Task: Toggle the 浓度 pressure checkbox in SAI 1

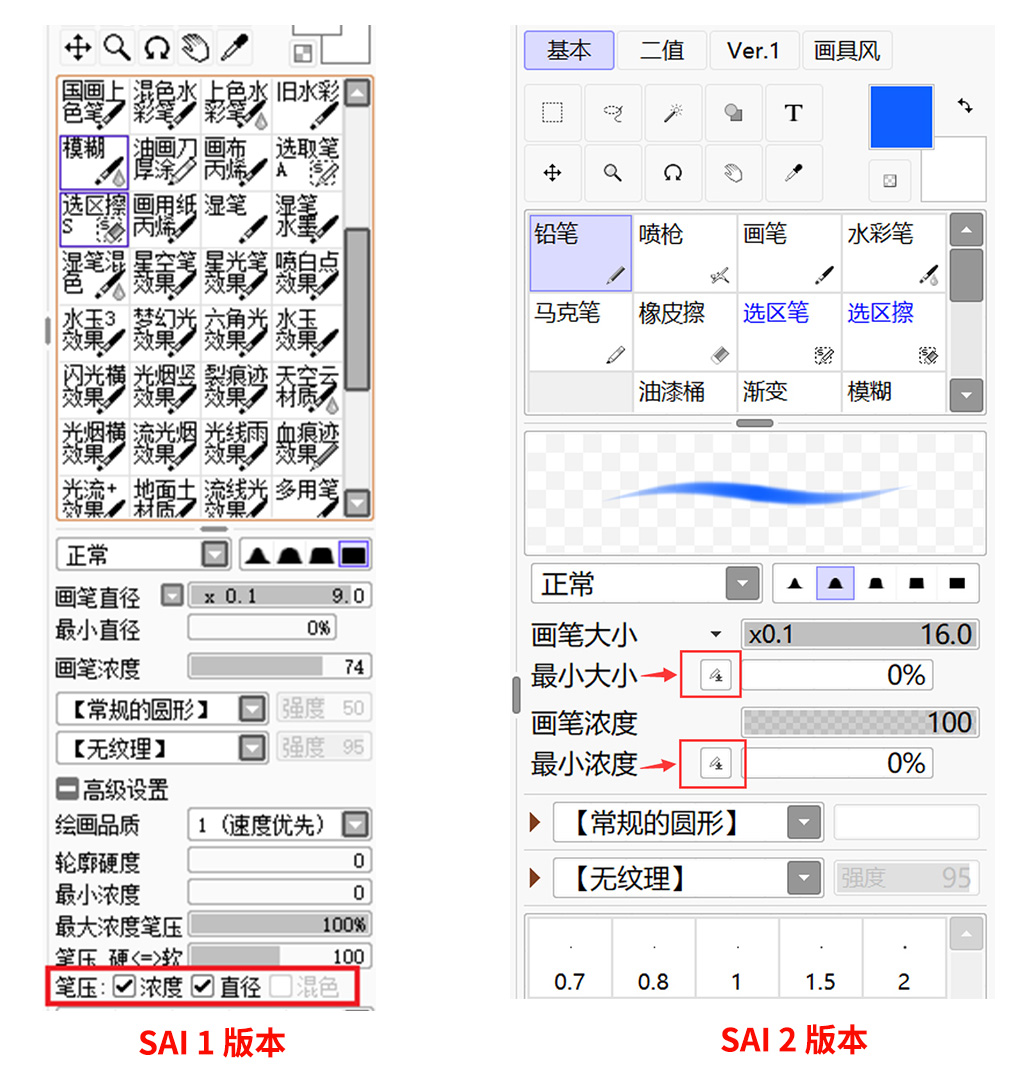Action: 124,986
